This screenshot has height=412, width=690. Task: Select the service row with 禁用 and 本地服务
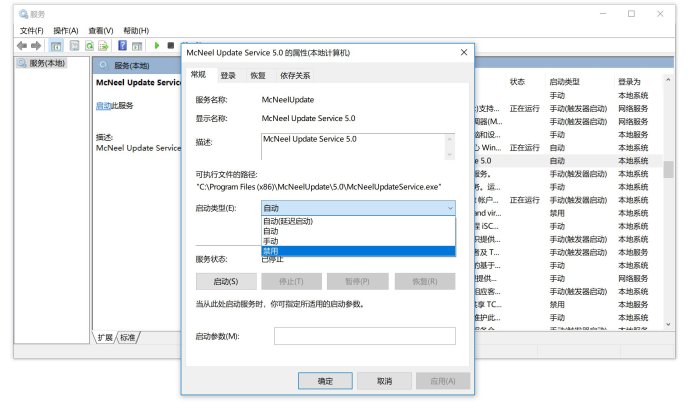coord(569,305)
